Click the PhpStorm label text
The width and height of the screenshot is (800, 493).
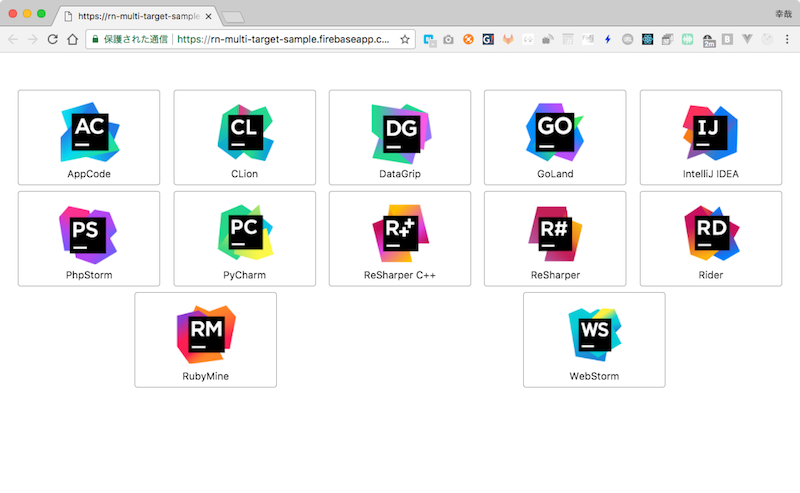pyautogui.click(x=89, y=275)
